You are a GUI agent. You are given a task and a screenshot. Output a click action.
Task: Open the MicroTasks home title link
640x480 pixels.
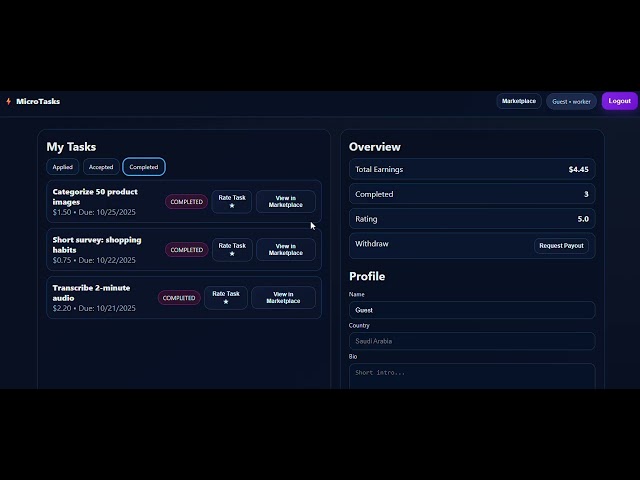pyautogui.click(x=38, y=101)
